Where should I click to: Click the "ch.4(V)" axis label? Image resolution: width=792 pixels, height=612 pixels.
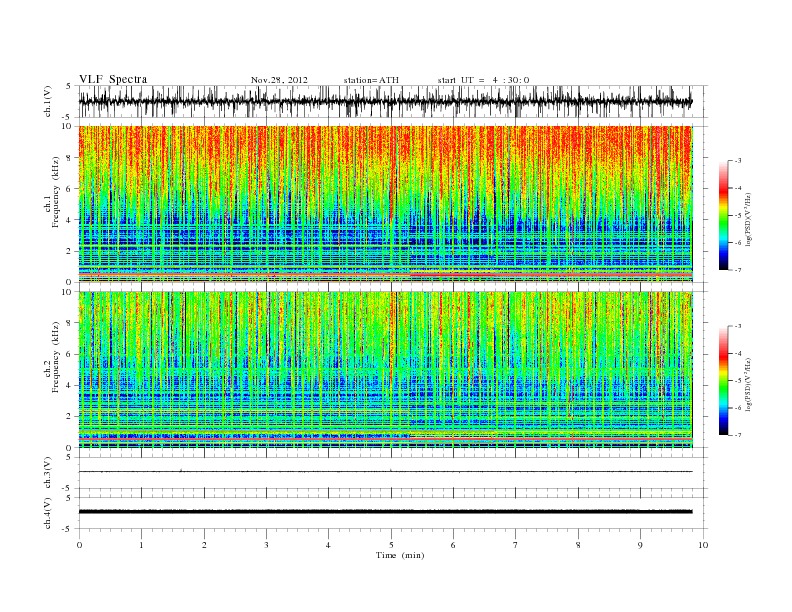coord(48,513)
